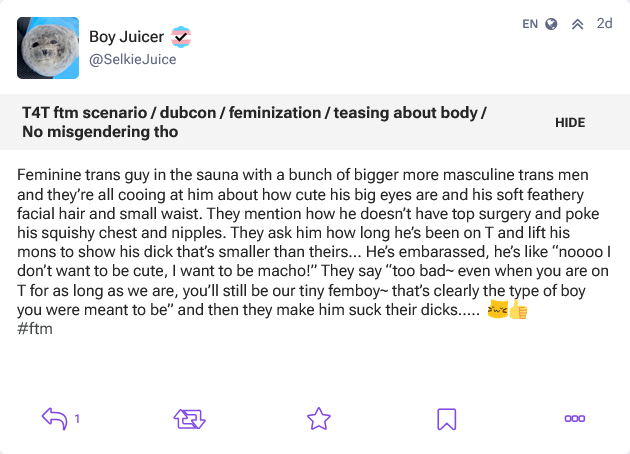The image size is (630, 454).
Task: Click the globe visibility icon
Action: click(551, 24)
